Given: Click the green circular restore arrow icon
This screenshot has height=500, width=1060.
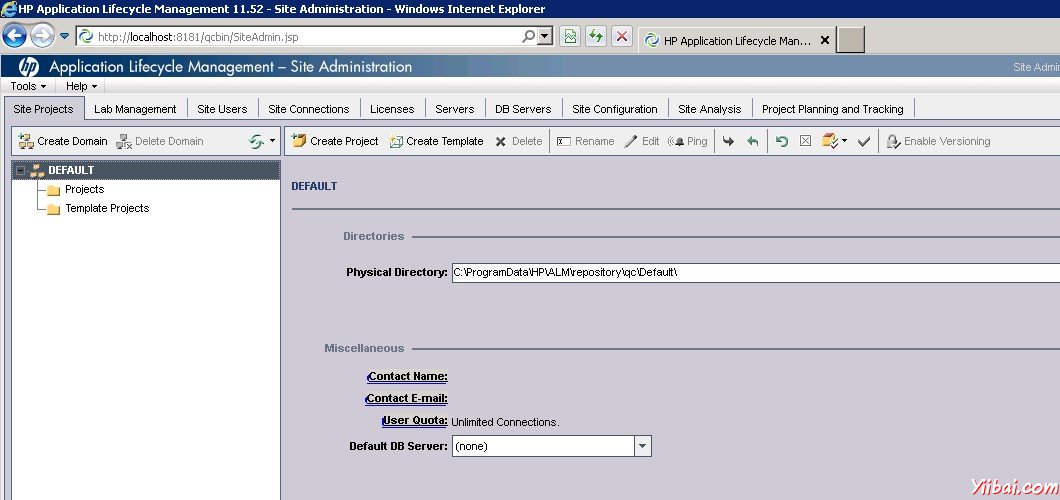Looking at the screenshot, I should 781,141.
